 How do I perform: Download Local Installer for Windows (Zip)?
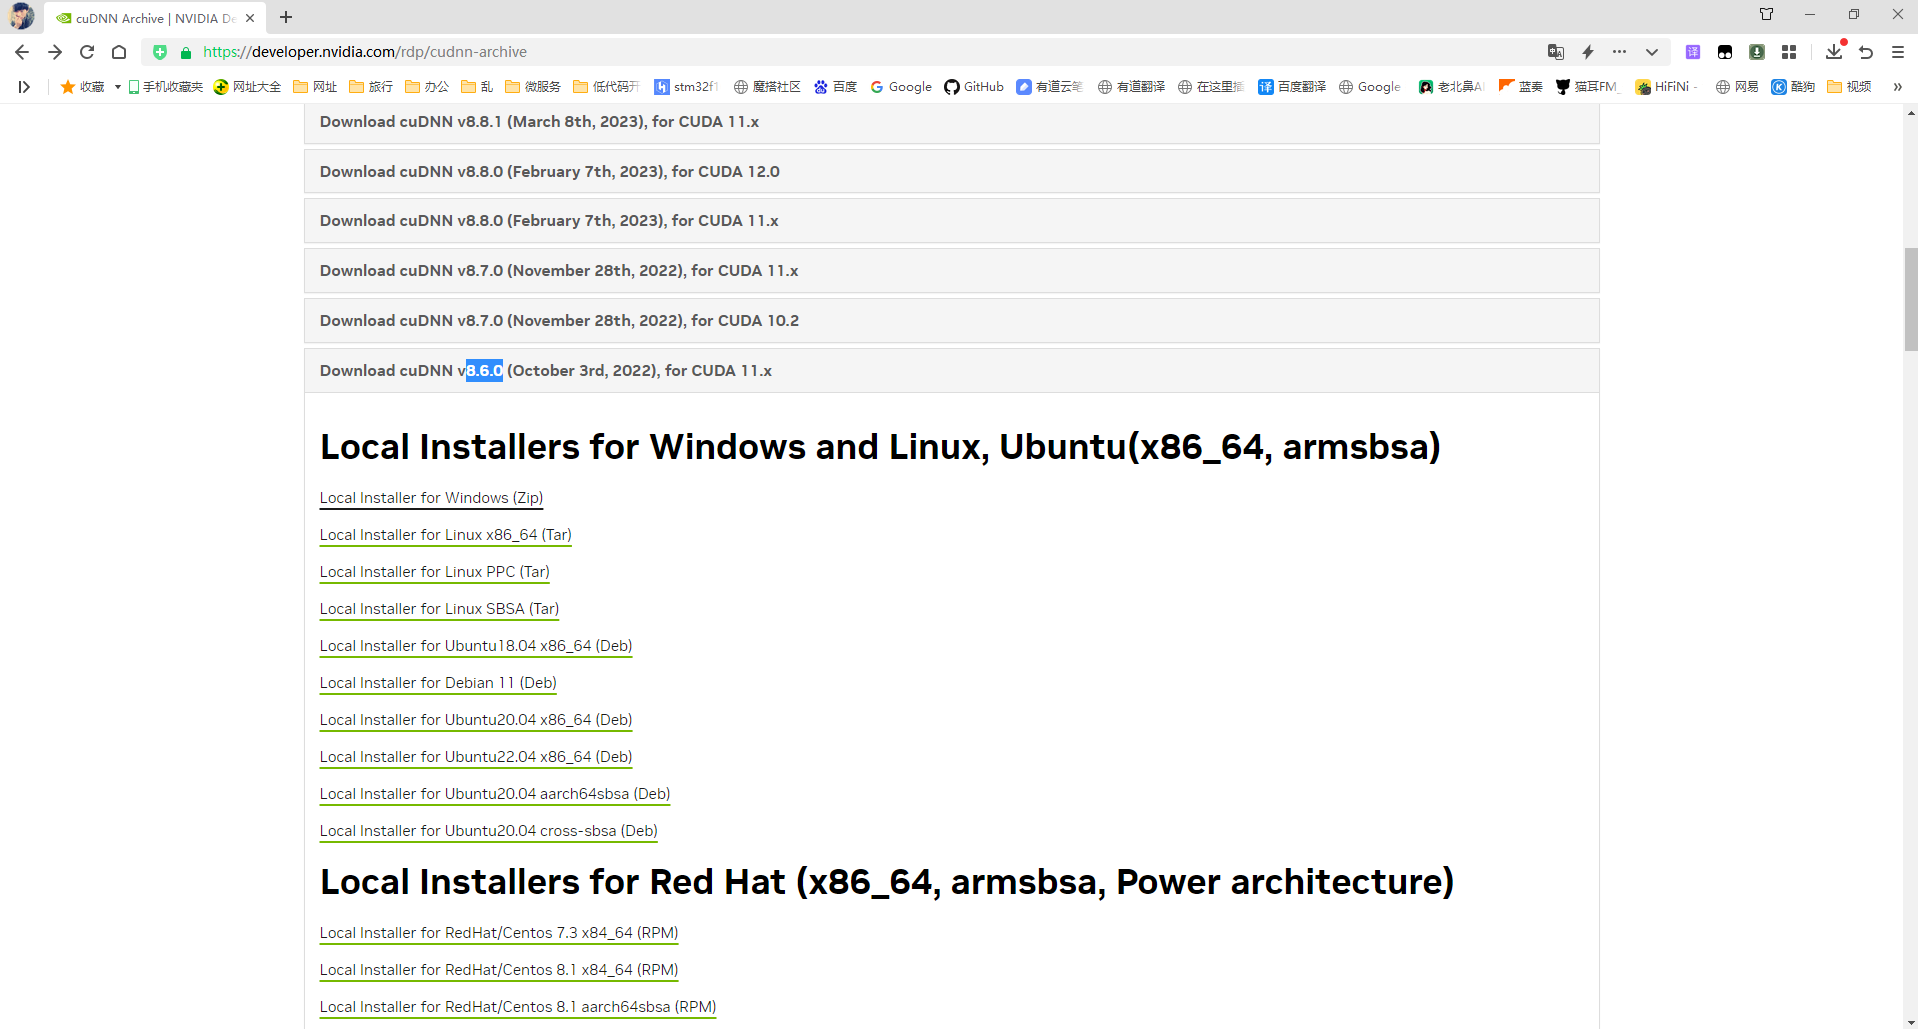pos(431,498)
